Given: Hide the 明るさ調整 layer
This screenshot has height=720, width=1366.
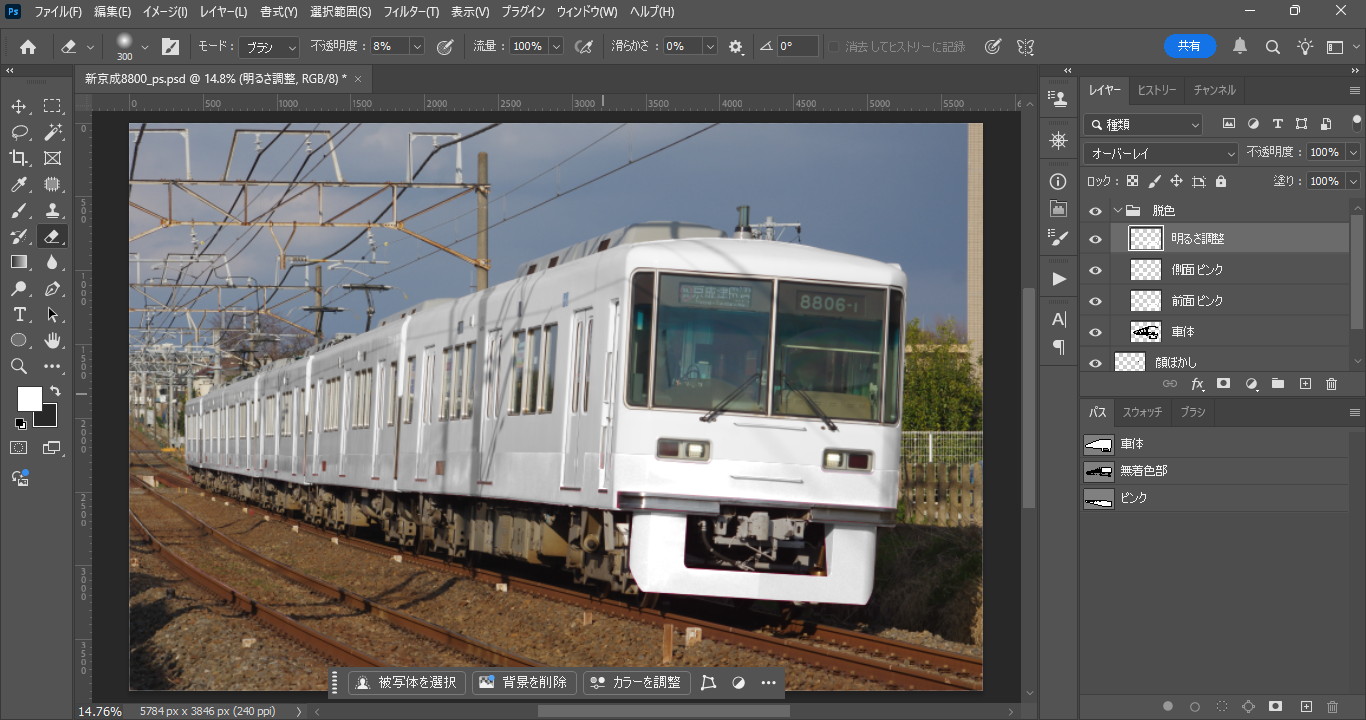Looking at the screenshot, I should pyautogui.click(x=1095, y=239).
